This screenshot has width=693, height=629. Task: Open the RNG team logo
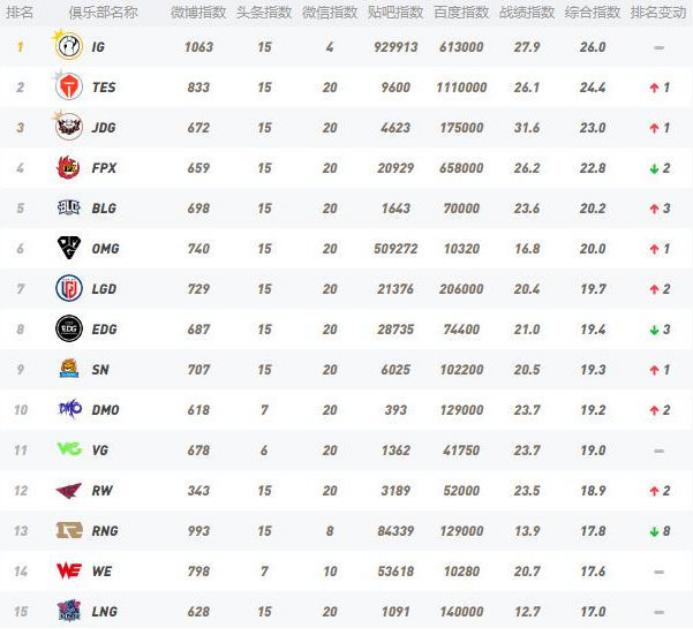point(69,531)
